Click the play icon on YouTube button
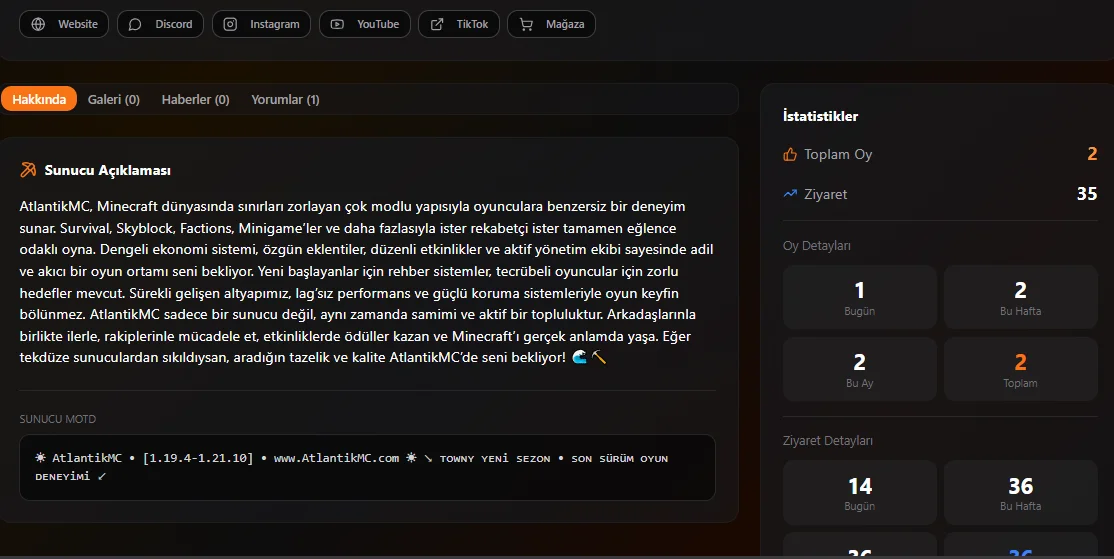1114x559 pixels. [337, 24]
